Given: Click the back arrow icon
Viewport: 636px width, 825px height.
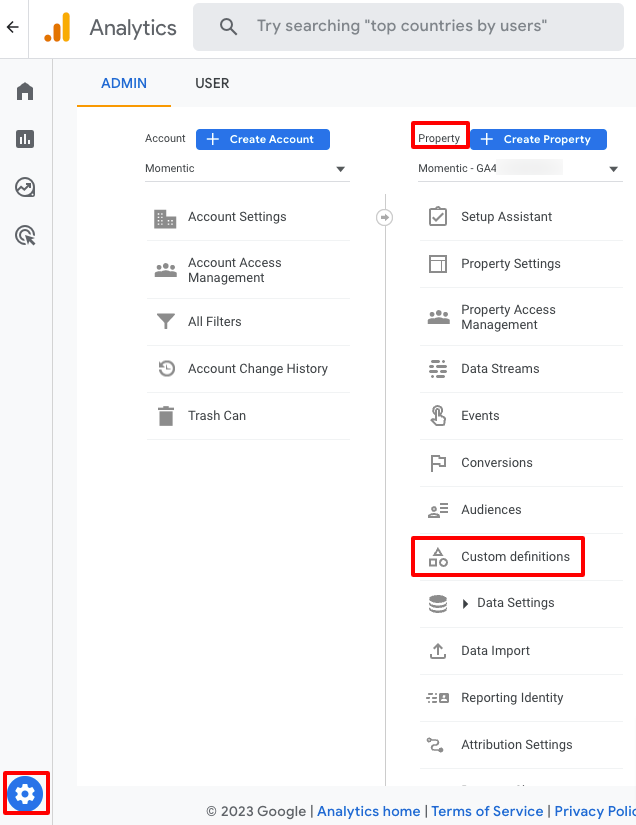Looking at the screenshot, I should pos(13,27).
